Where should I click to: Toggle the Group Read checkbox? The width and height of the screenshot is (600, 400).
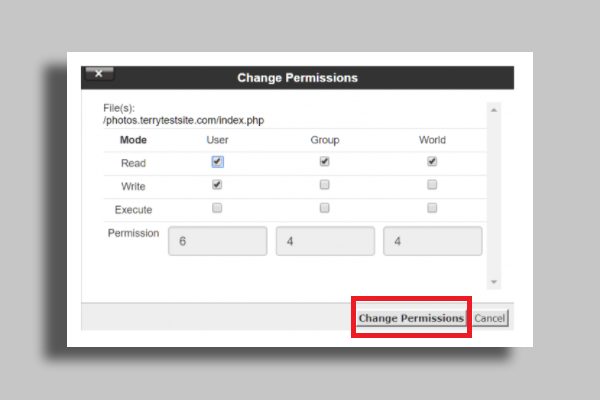324,161
